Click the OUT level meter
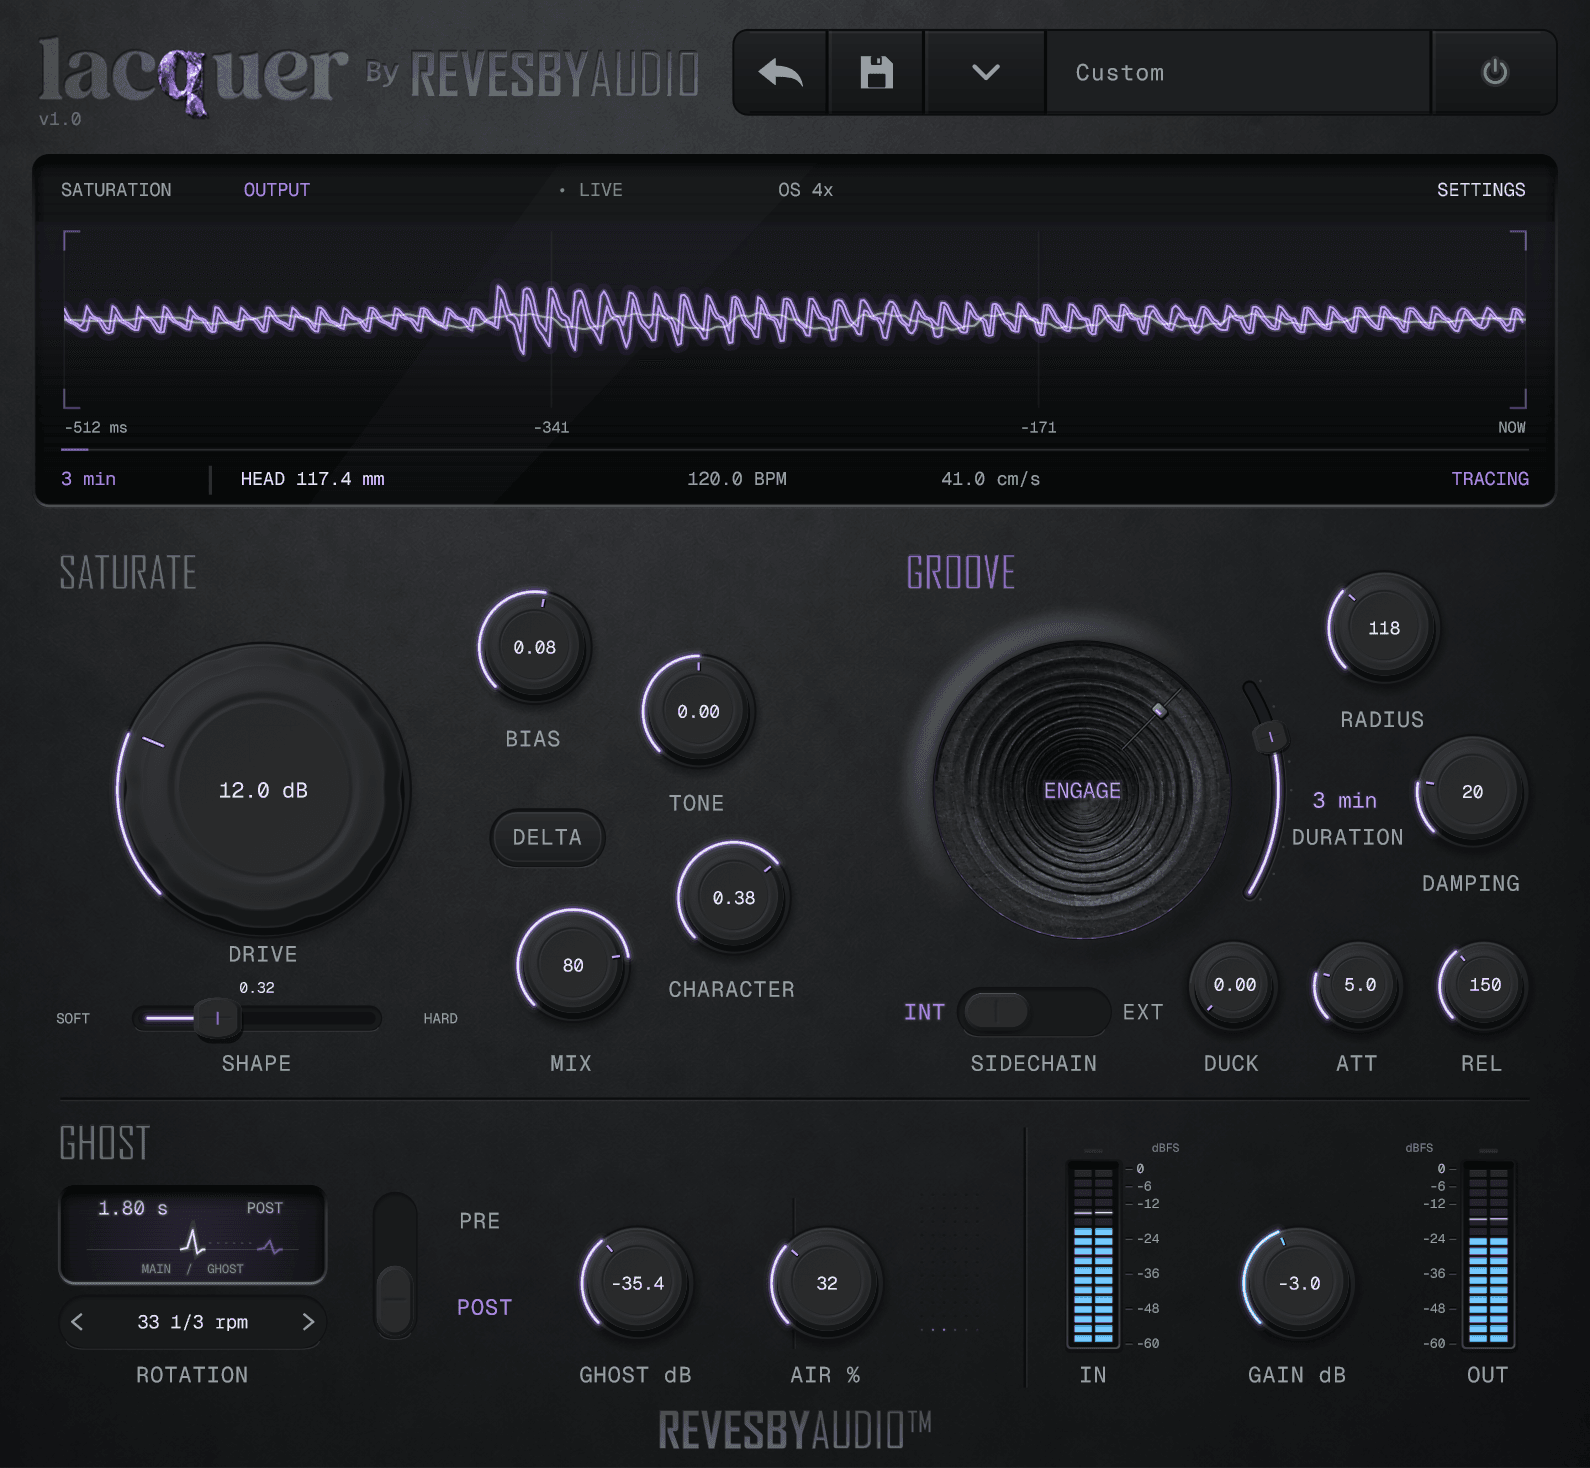Image resolution: width=1590 pixels, height=1468 pixels. coord(1488,1254)
